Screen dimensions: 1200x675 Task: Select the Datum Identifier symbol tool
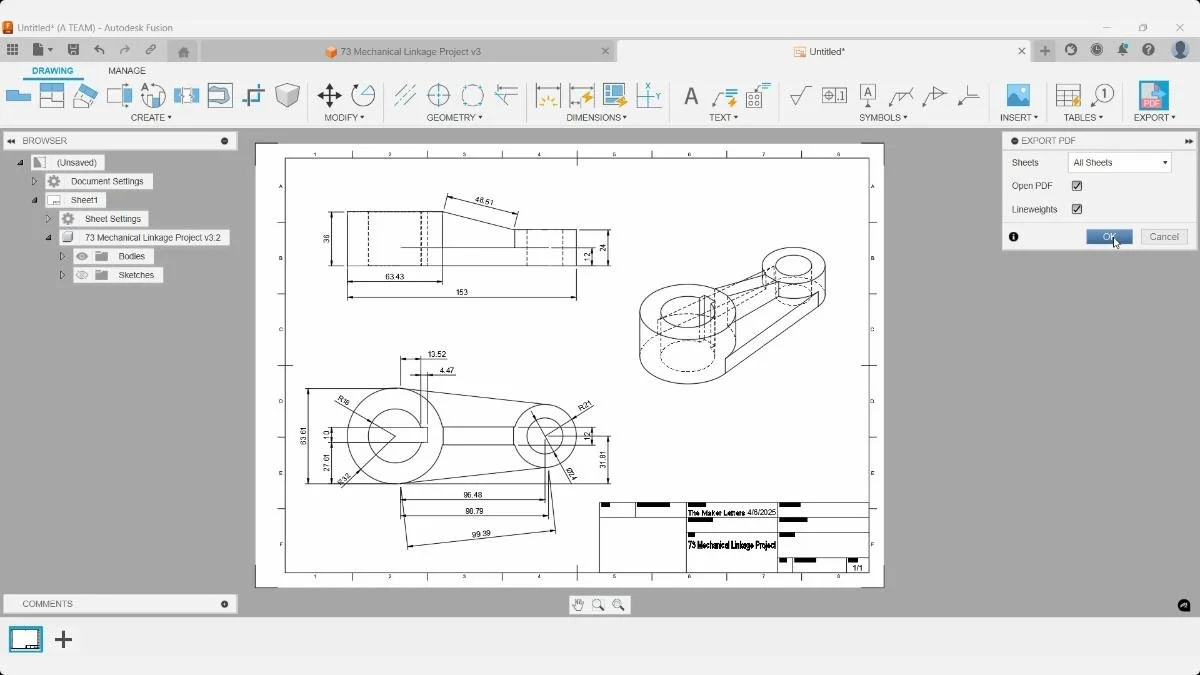click(868, 96)
